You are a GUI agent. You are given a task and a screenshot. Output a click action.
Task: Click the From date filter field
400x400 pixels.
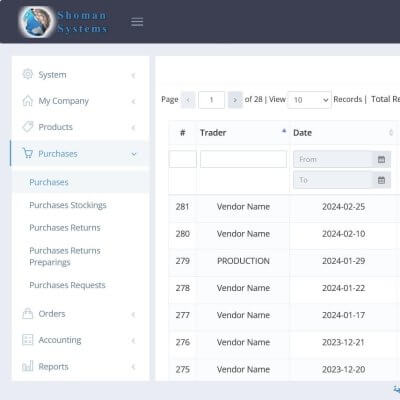[333, 159]
